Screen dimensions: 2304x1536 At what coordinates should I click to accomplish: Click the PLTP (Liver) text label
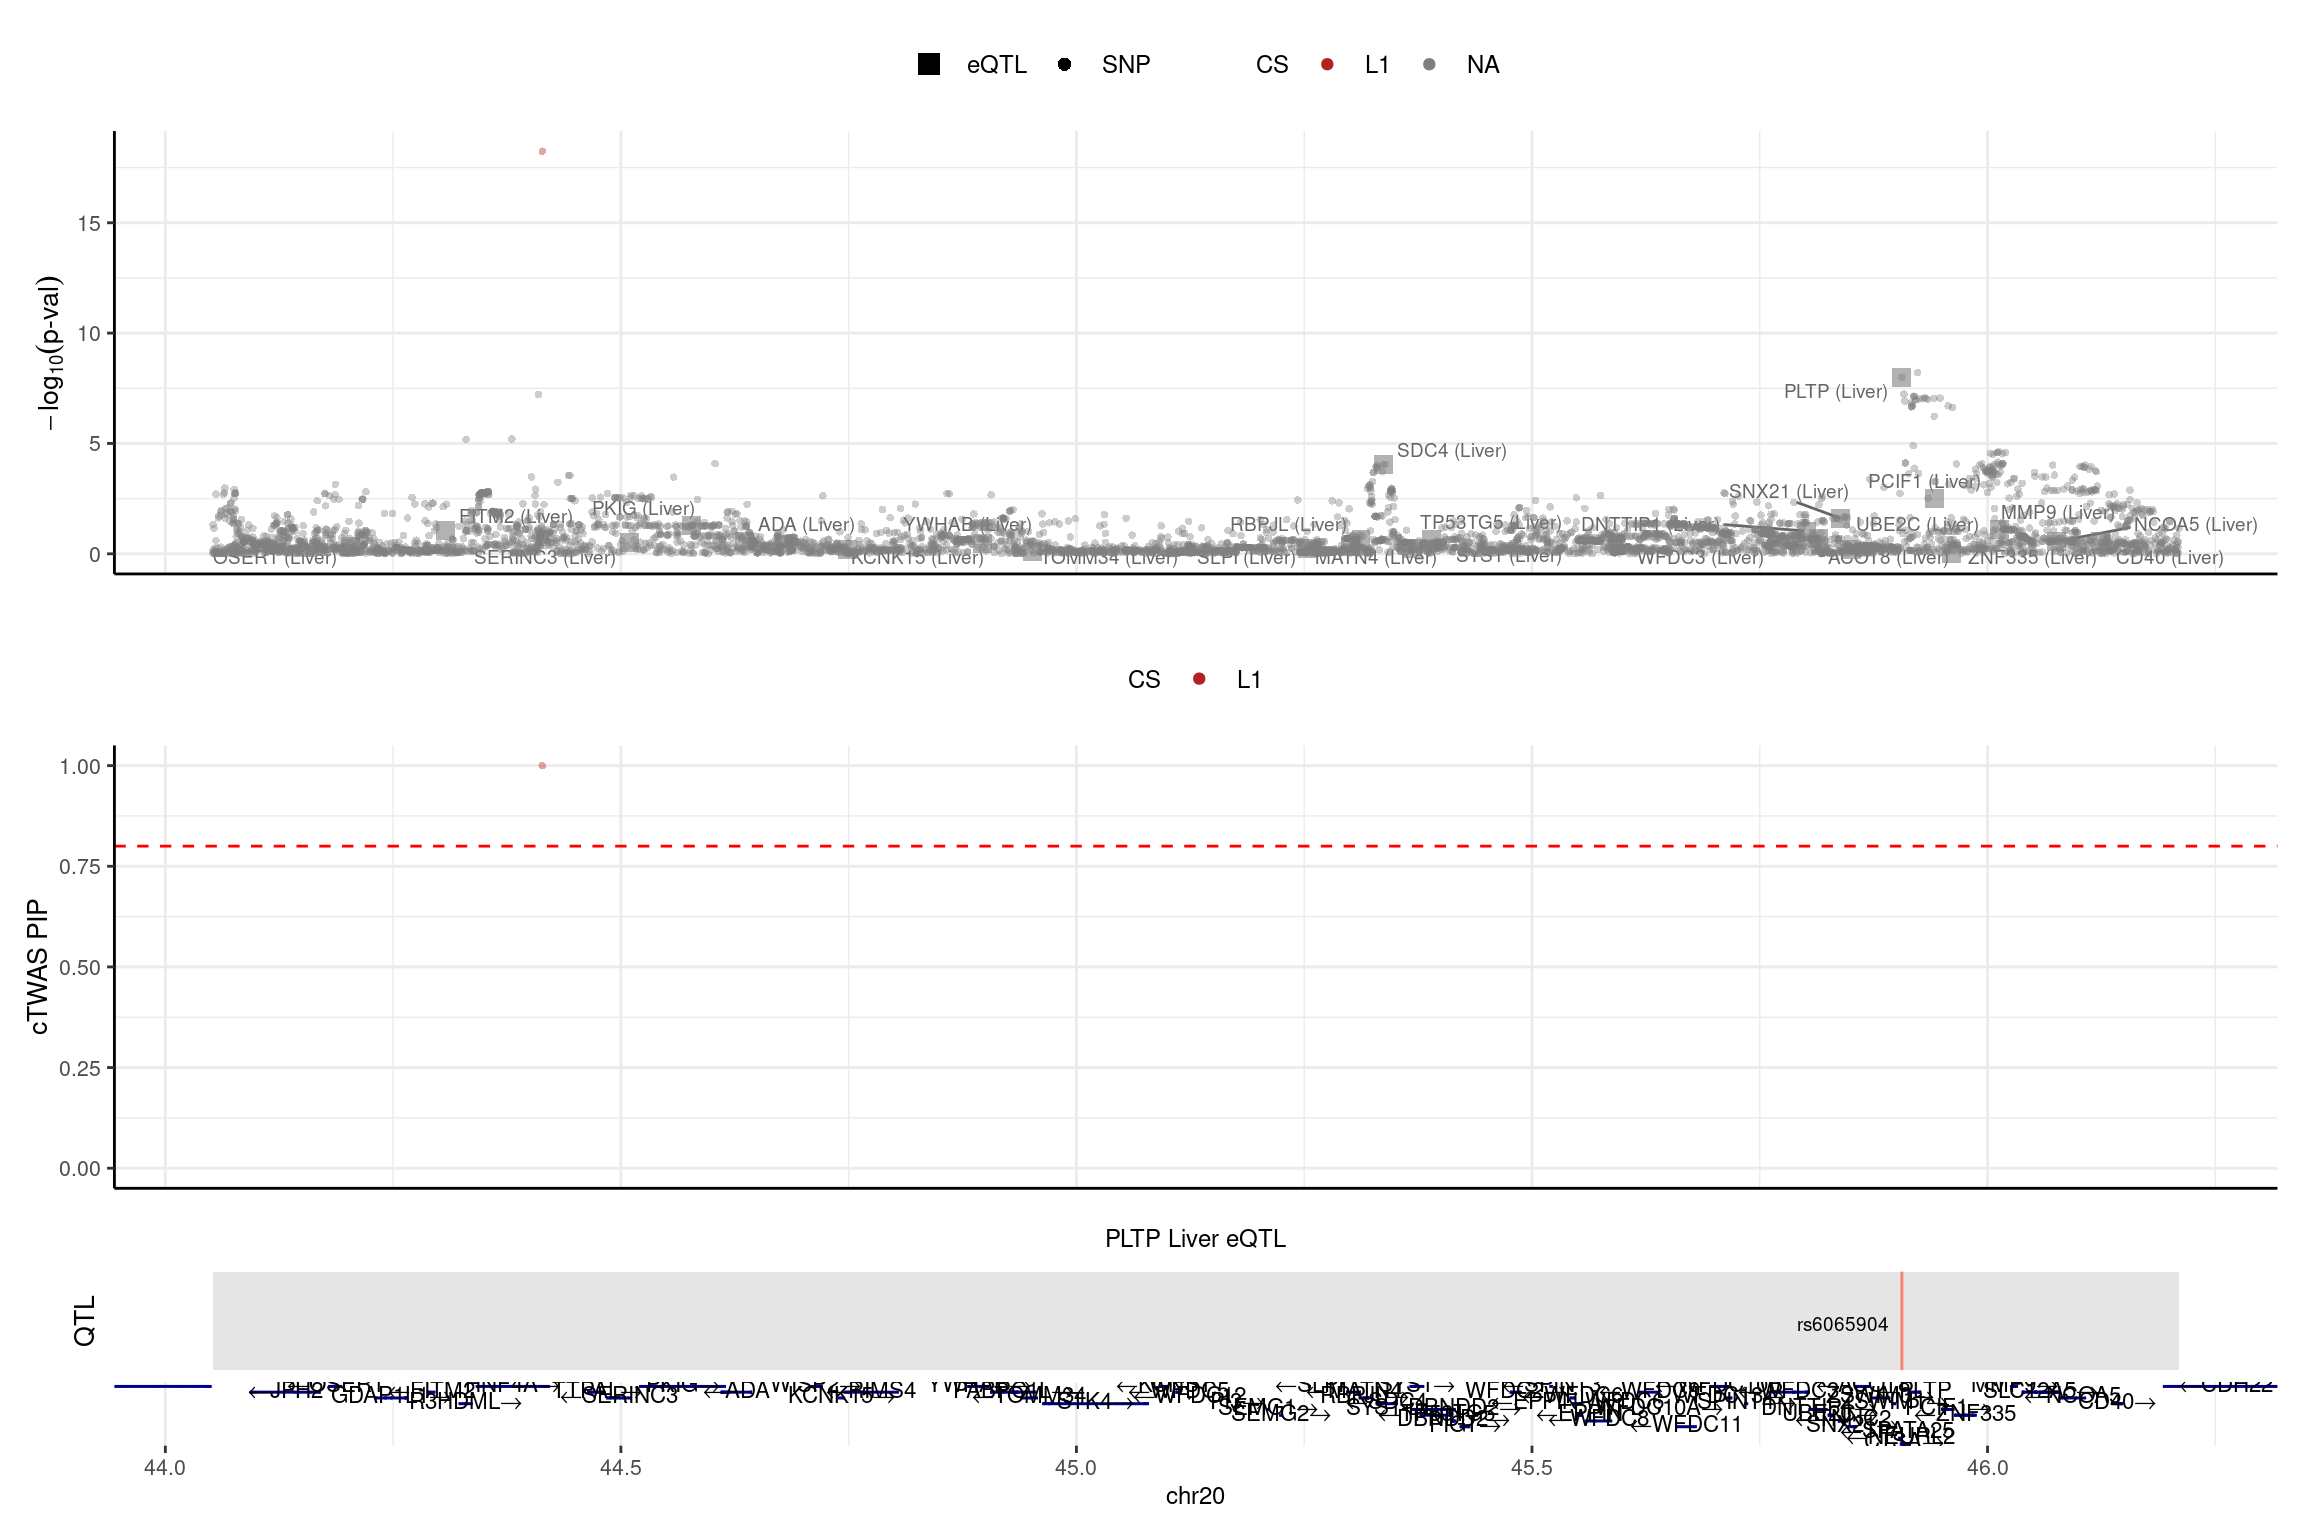(x=1835, y=392)
